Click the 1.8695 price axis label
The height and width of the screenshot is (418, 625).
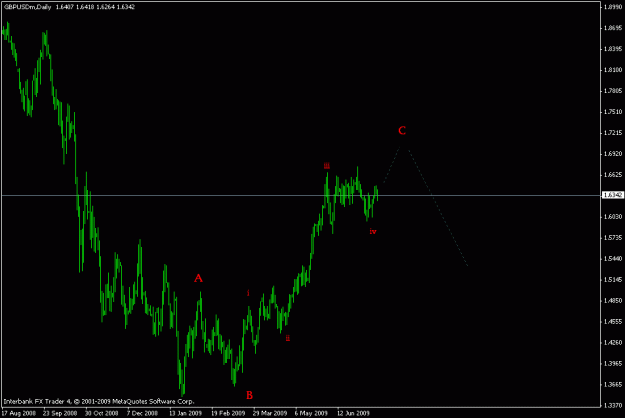[613, 28]
